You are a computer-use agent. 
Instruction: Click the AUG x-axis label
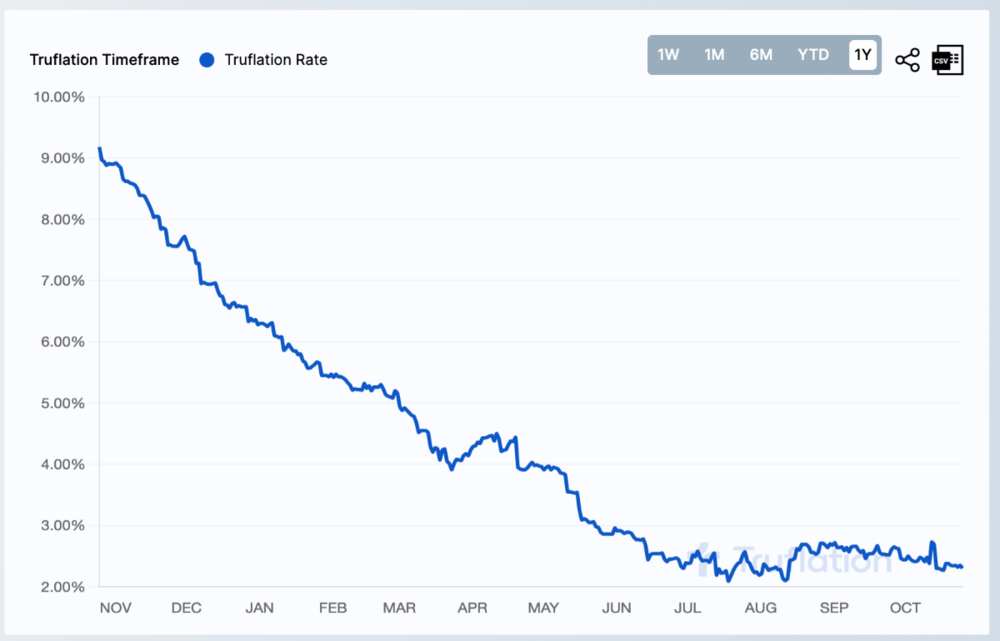761,608
